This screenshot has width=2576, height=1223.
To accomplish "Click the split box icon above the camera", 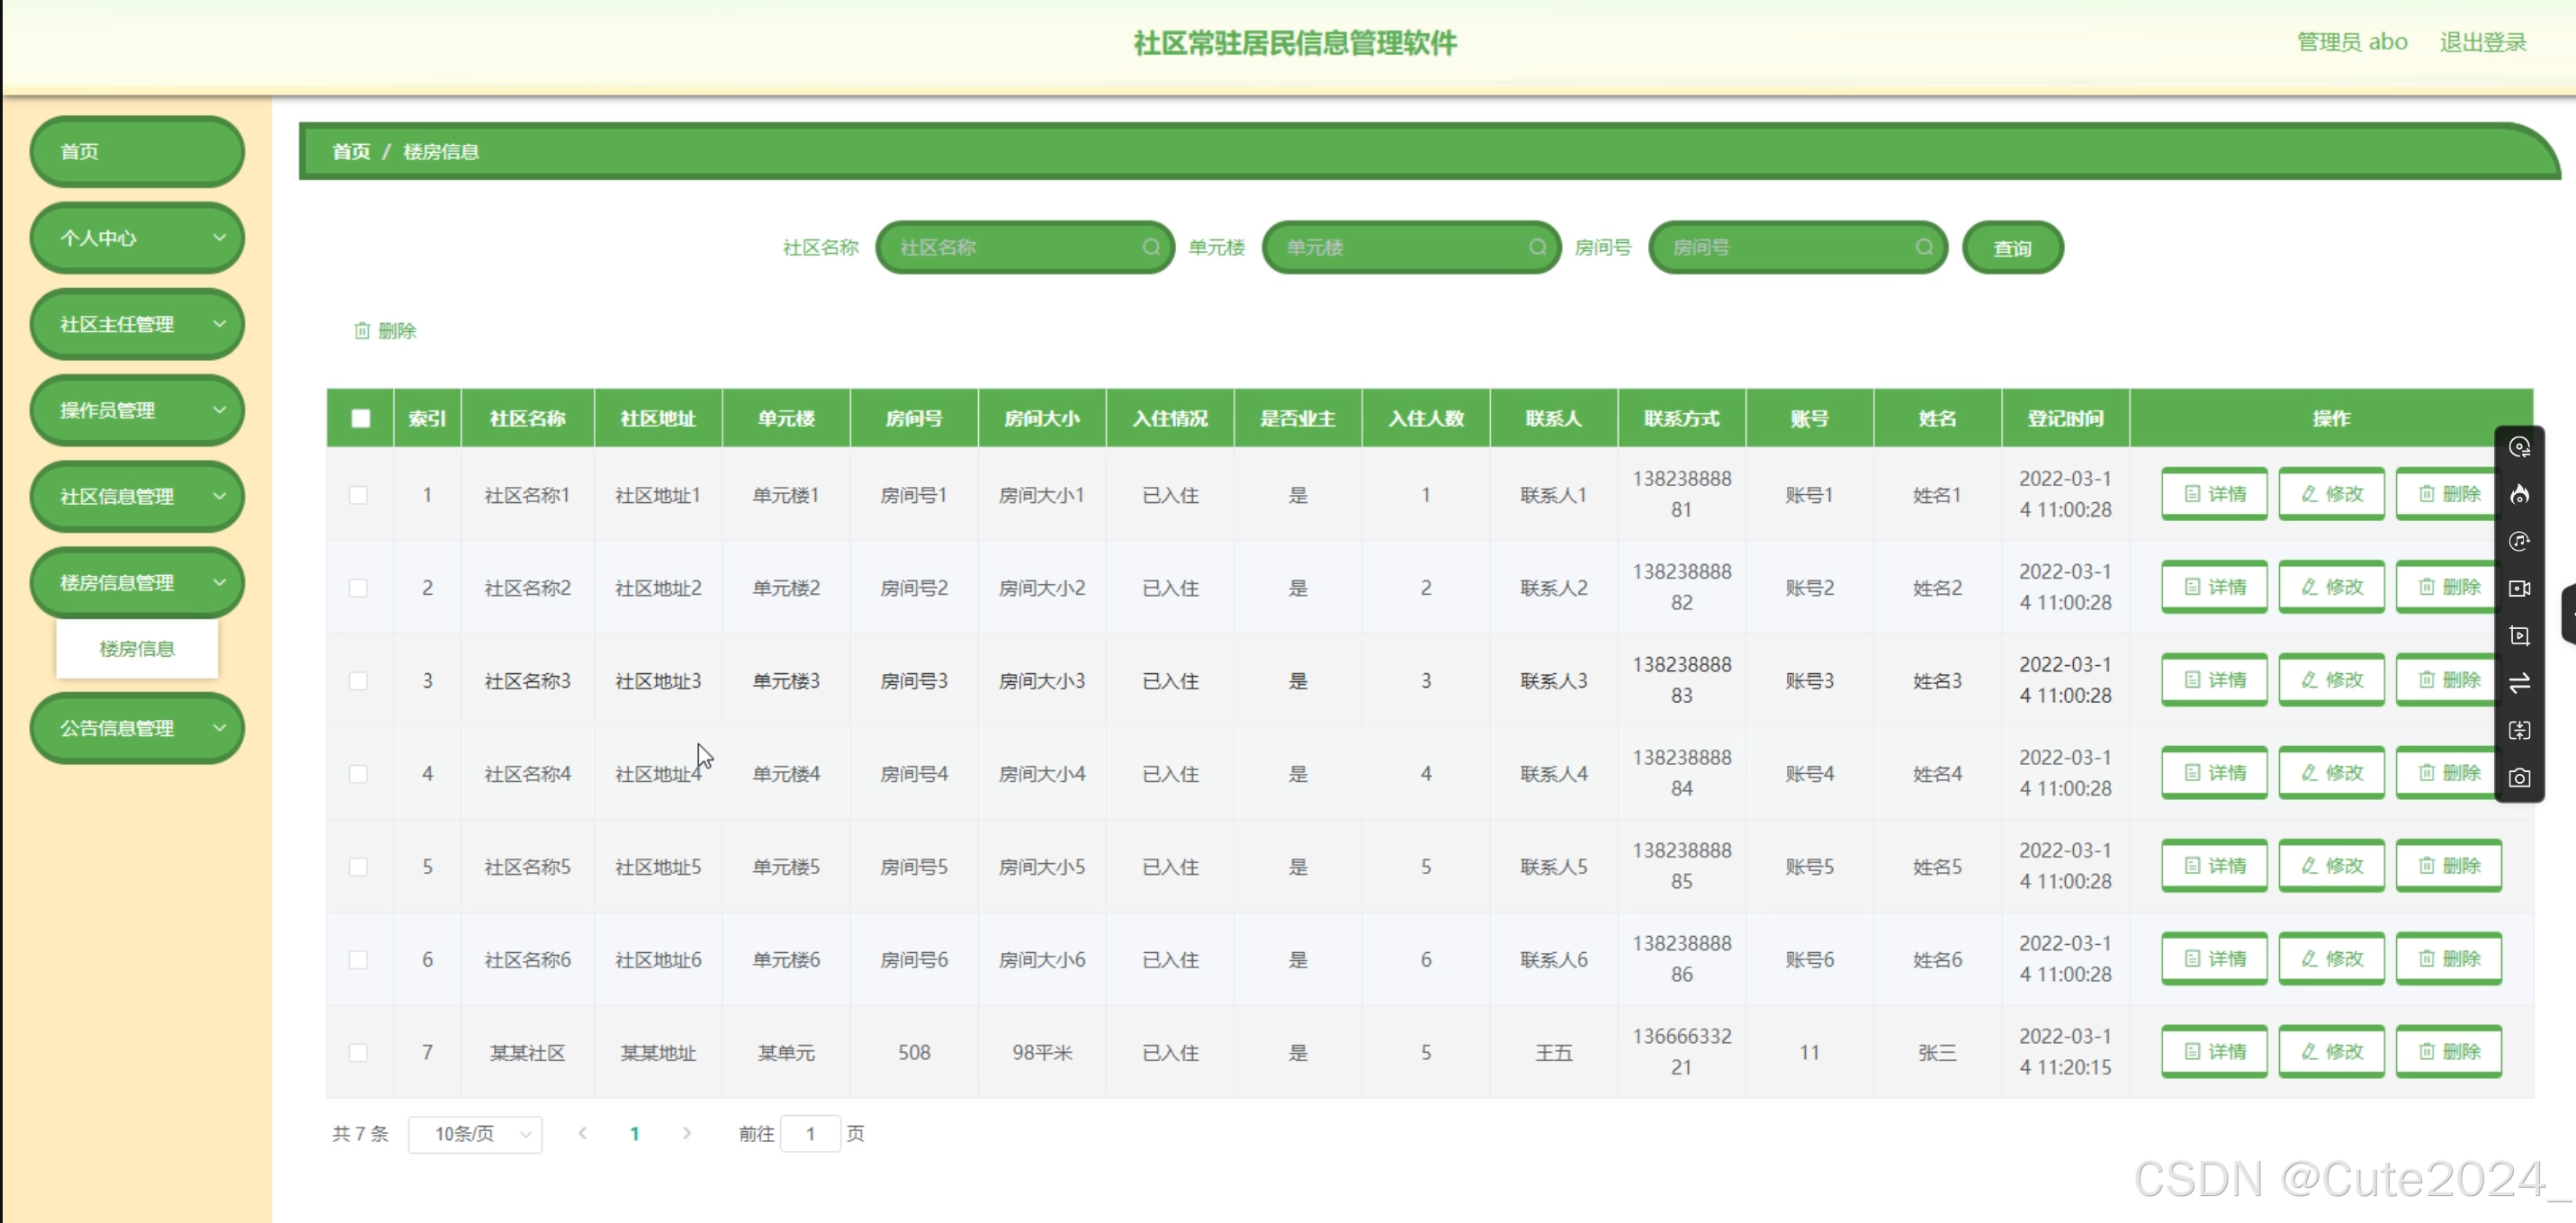I will [2519, 730].
